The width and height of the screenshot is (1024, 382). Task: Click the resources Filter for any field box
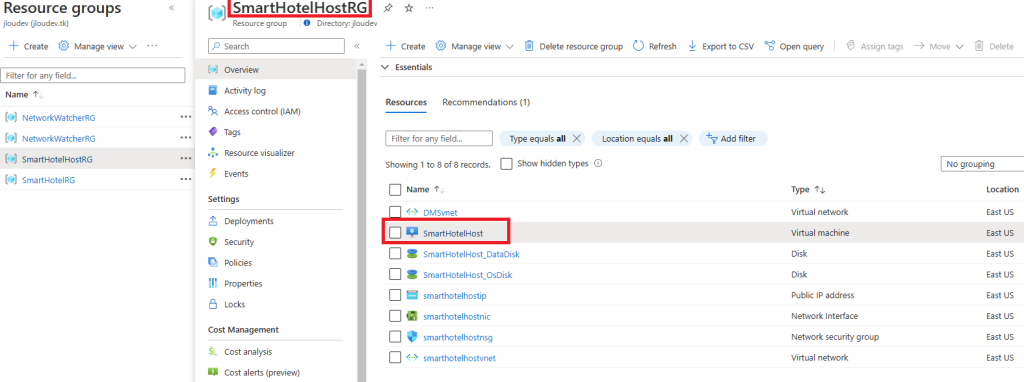point(439,138)
